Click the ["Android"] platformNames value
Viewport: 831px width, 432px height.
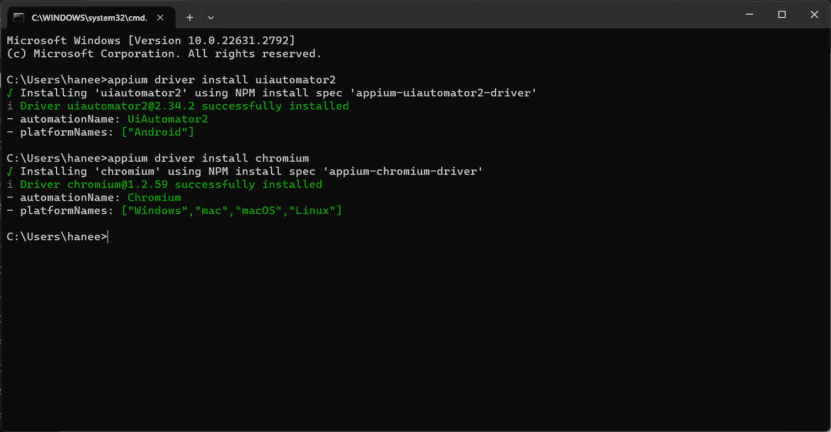pyautogui.click(x=158, y=132)
